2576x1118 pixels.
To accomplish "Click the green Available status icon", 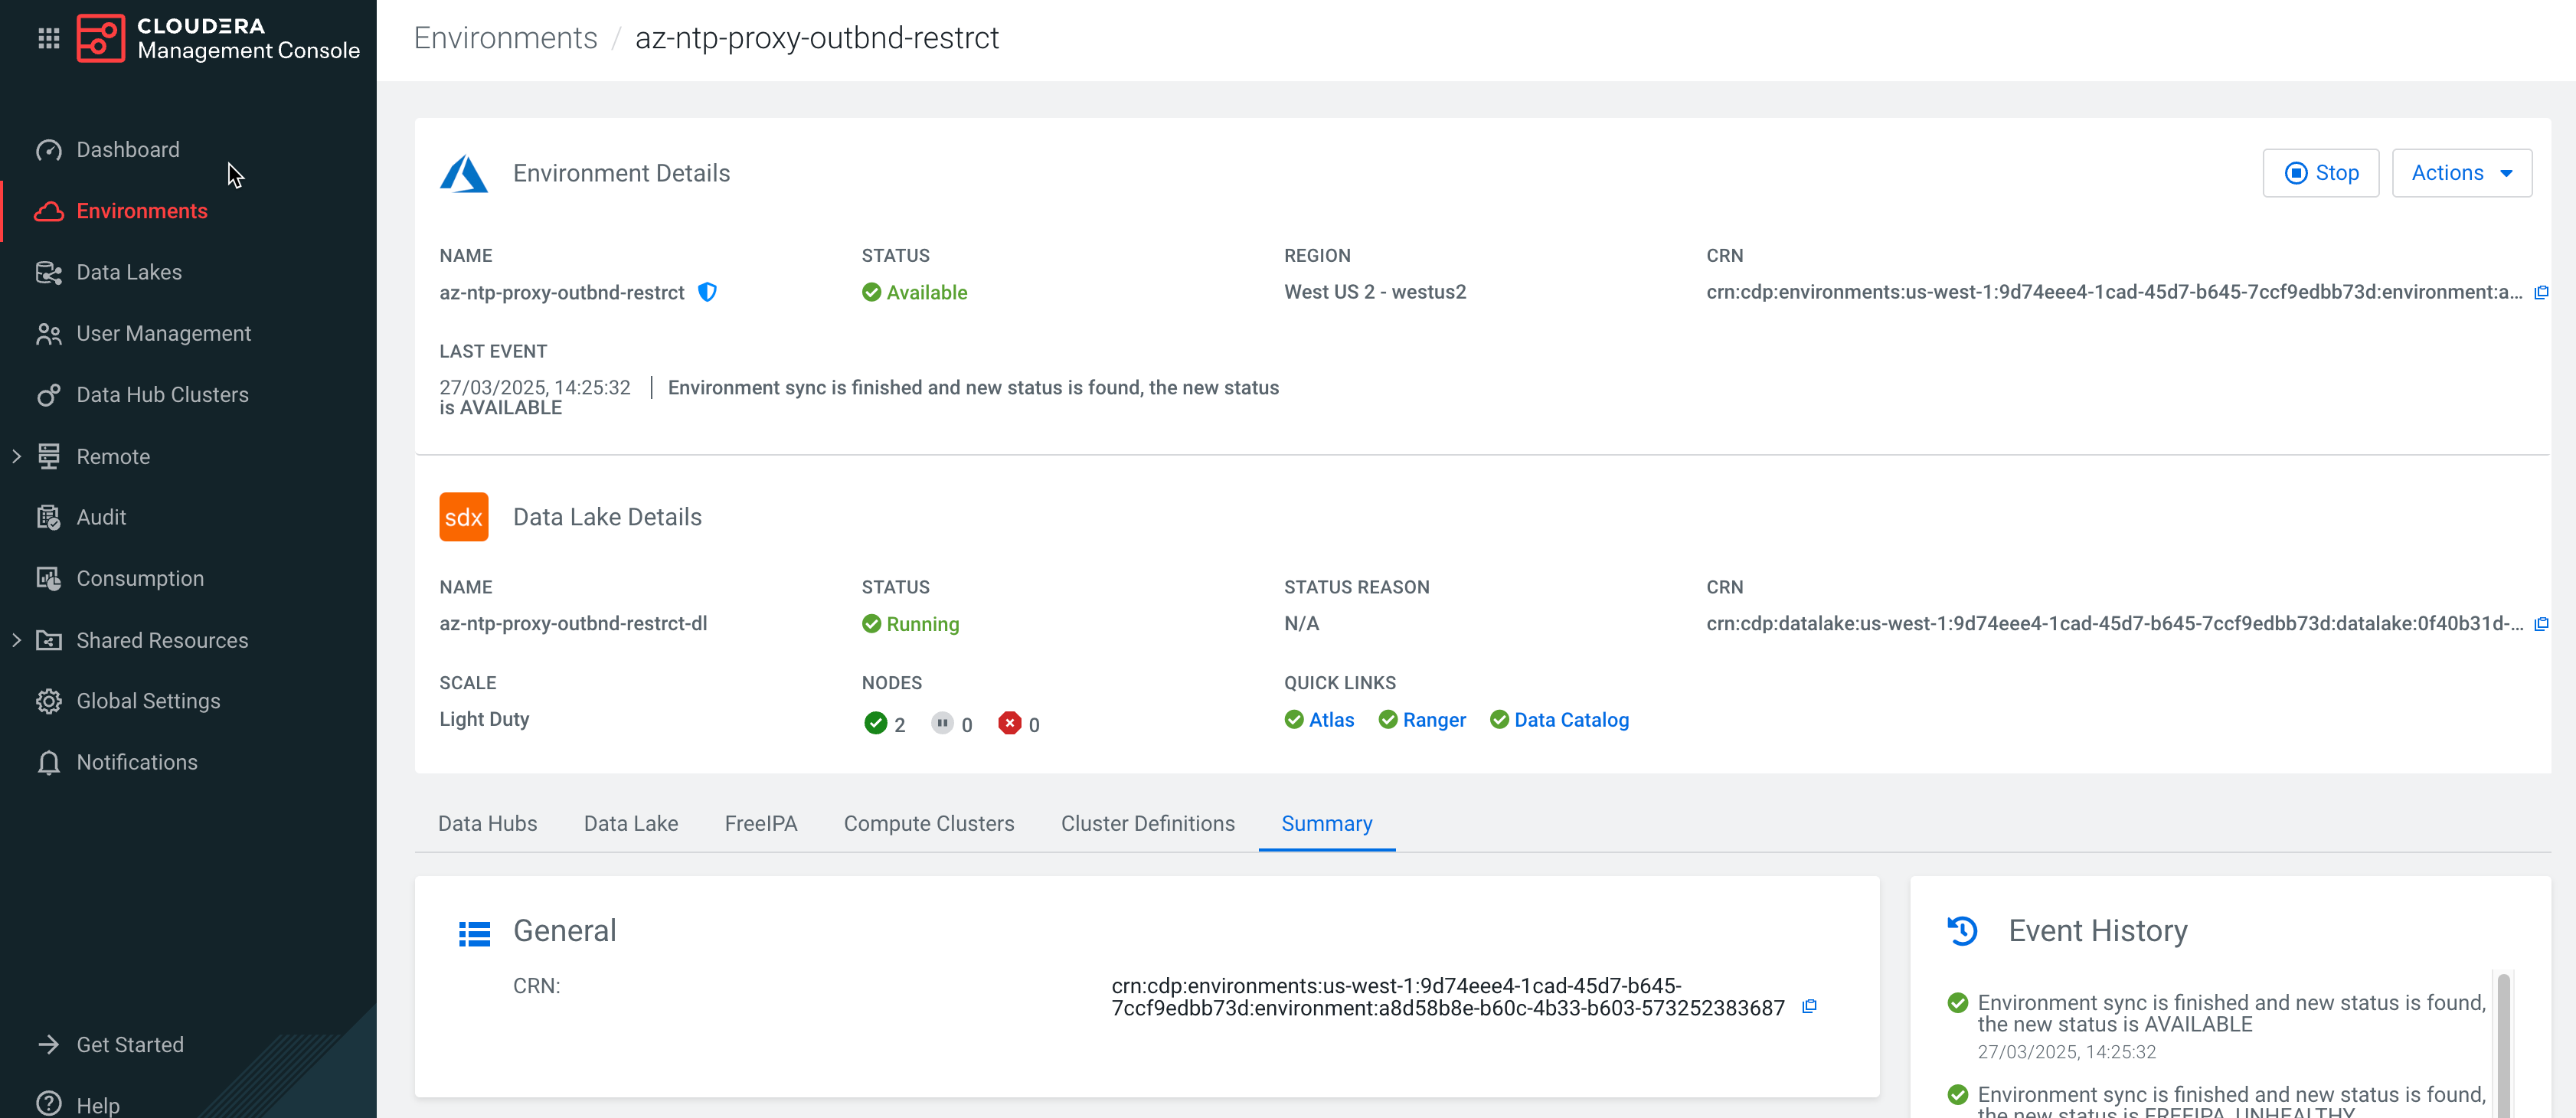I will pyautogui.click(x=871, y=292).
